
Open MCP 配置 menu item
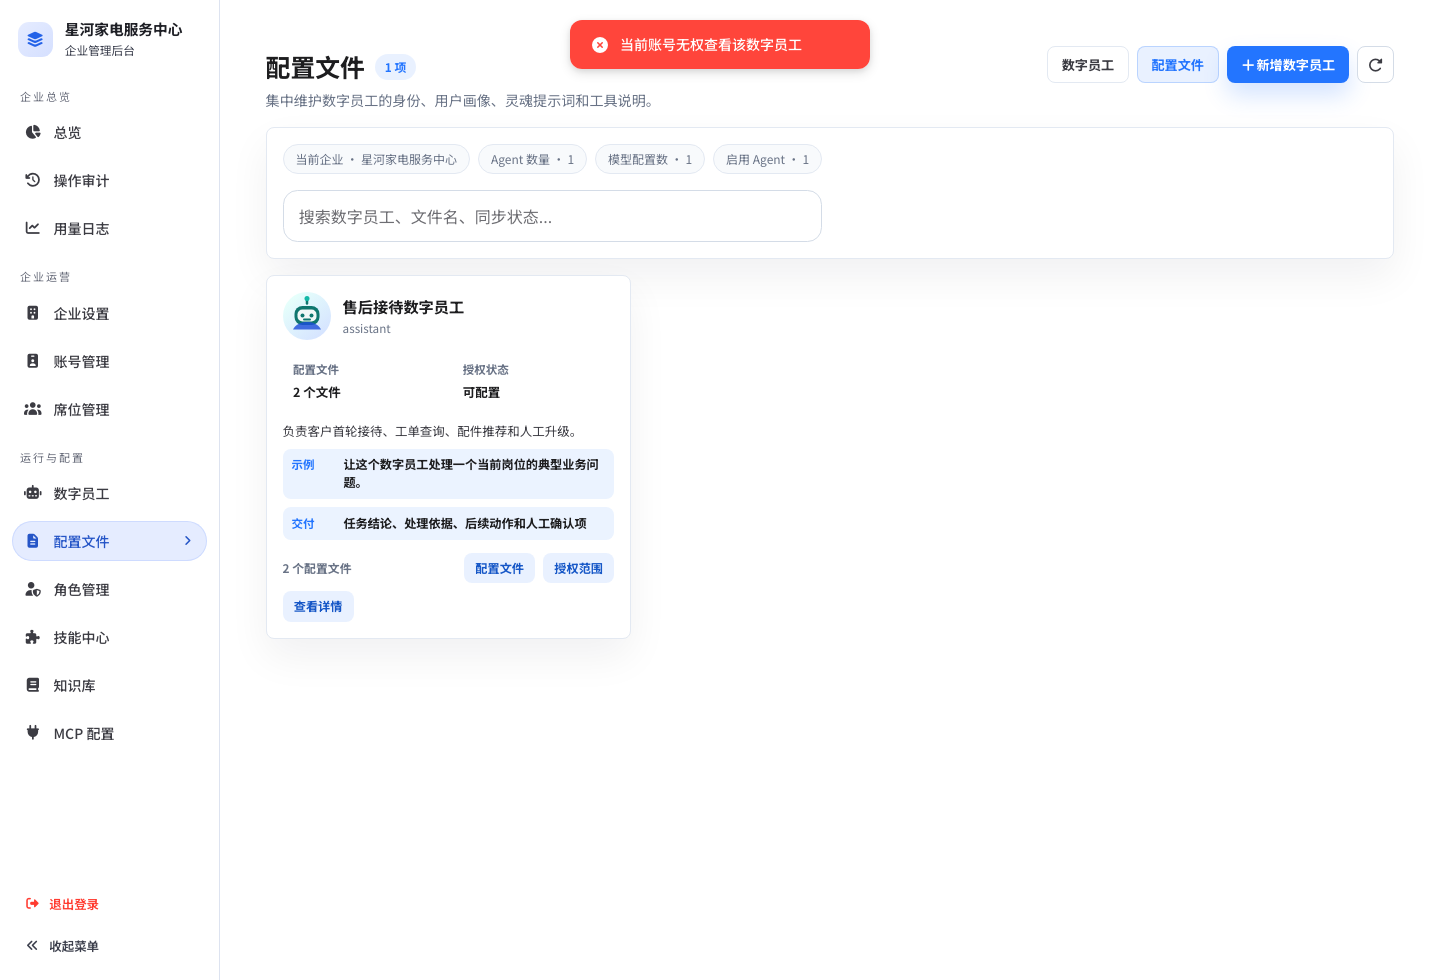(109, 733)
